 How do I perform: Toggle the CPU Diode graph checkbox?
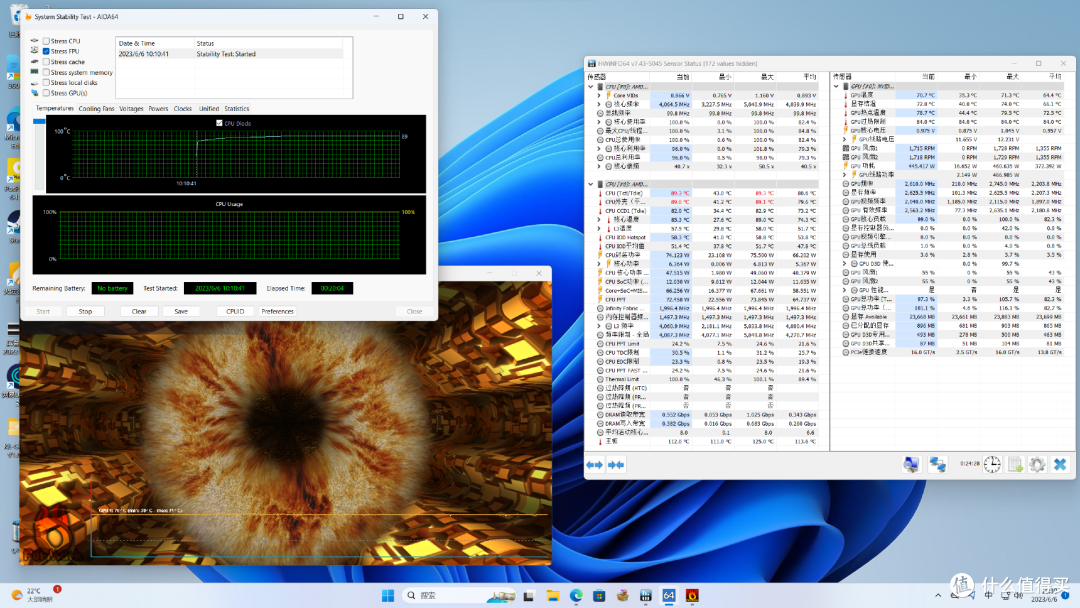[x=219, y=123]
